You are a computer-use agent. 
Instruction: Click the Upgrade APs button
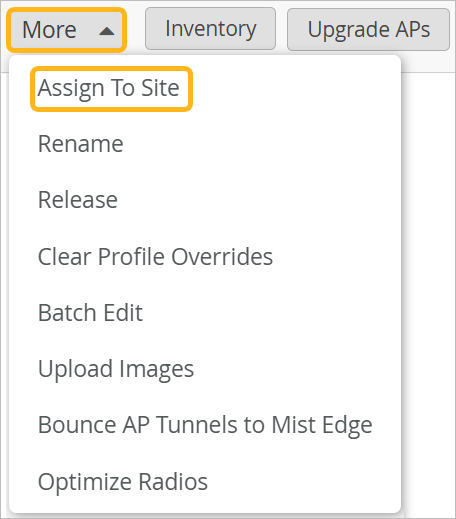[x=368, y=29]
